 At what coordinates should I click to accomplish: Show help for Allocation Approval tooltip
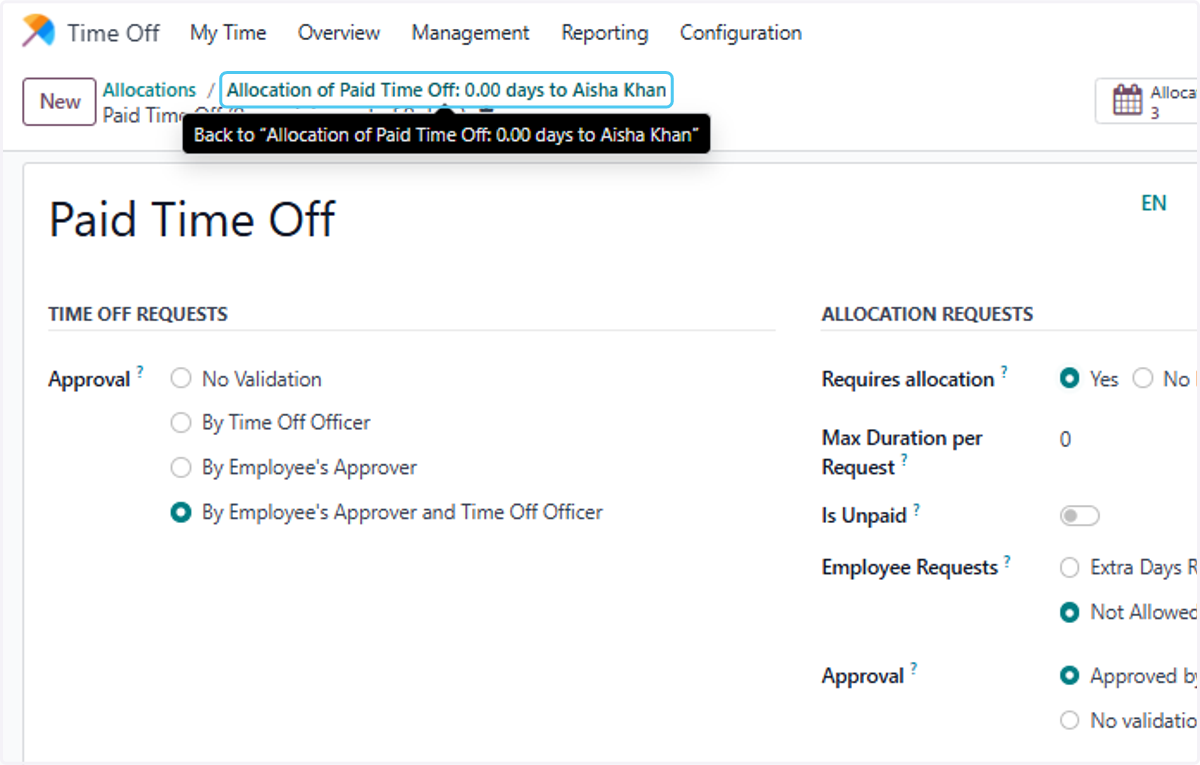point(914,669)
